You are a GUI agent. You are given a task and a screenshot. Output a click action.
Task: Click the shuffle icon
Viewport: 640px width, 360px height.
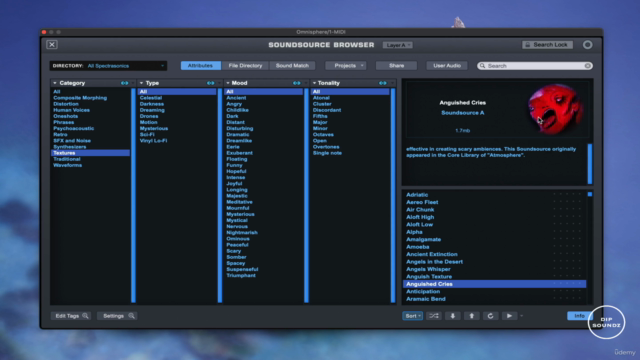tap(433, 316)
